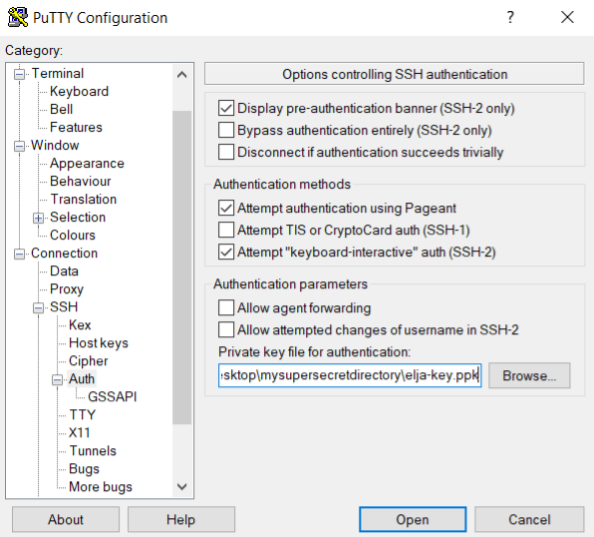Collapse the Connection tree node

pos(19,254)
